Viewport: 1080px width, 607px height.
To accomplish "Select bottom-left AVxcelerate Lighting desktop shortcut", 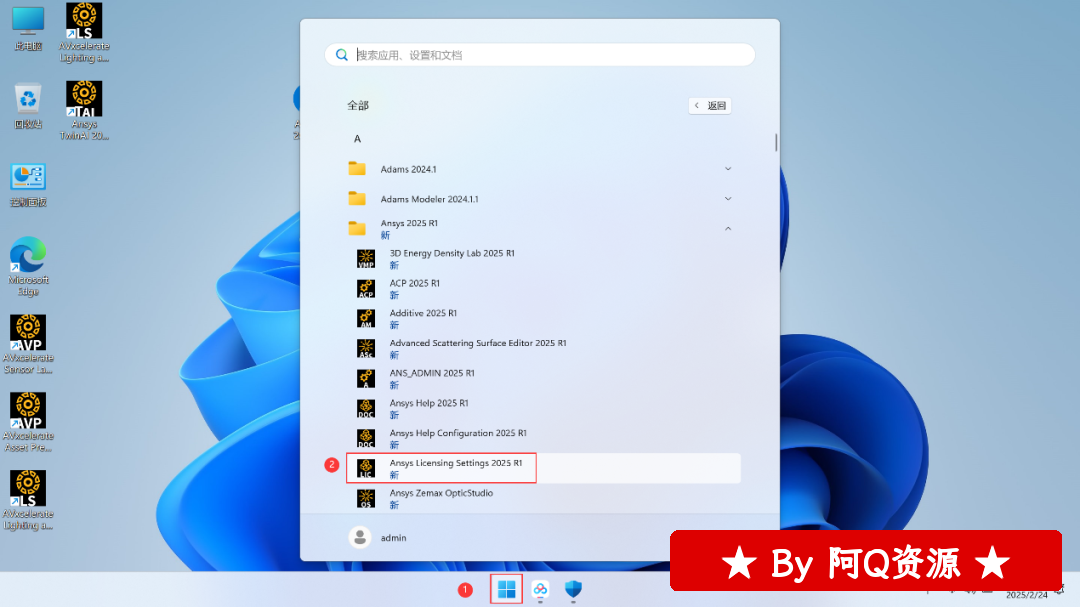I will pyautogui.click(x=28, y=500).
